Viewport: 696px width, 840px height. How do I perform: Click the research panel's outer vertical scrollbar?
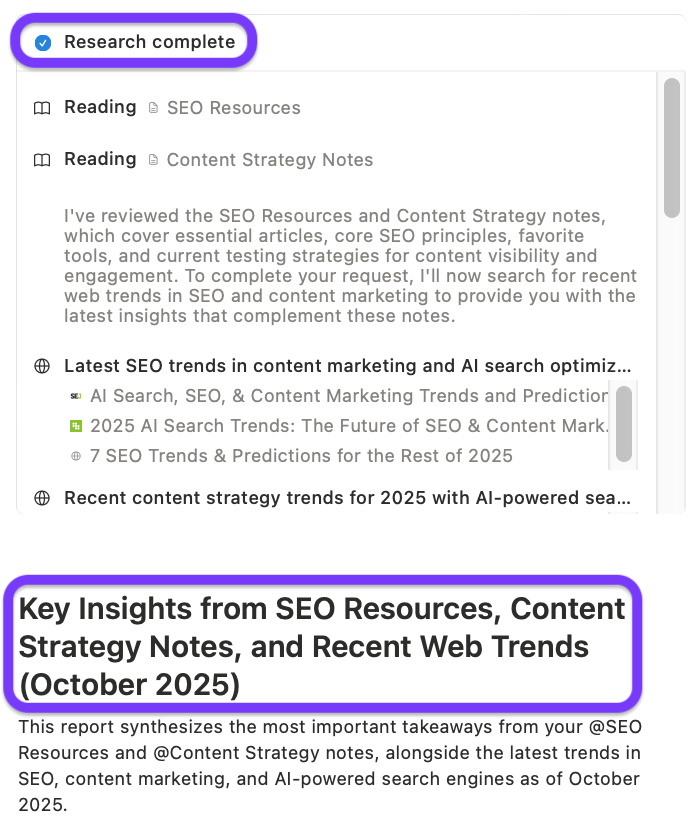pyautogui.click(x=674, y=146)
